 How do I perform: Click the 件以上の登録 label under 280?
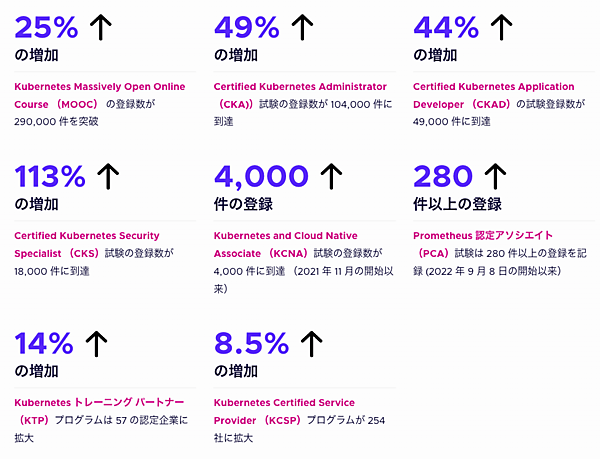457,204
